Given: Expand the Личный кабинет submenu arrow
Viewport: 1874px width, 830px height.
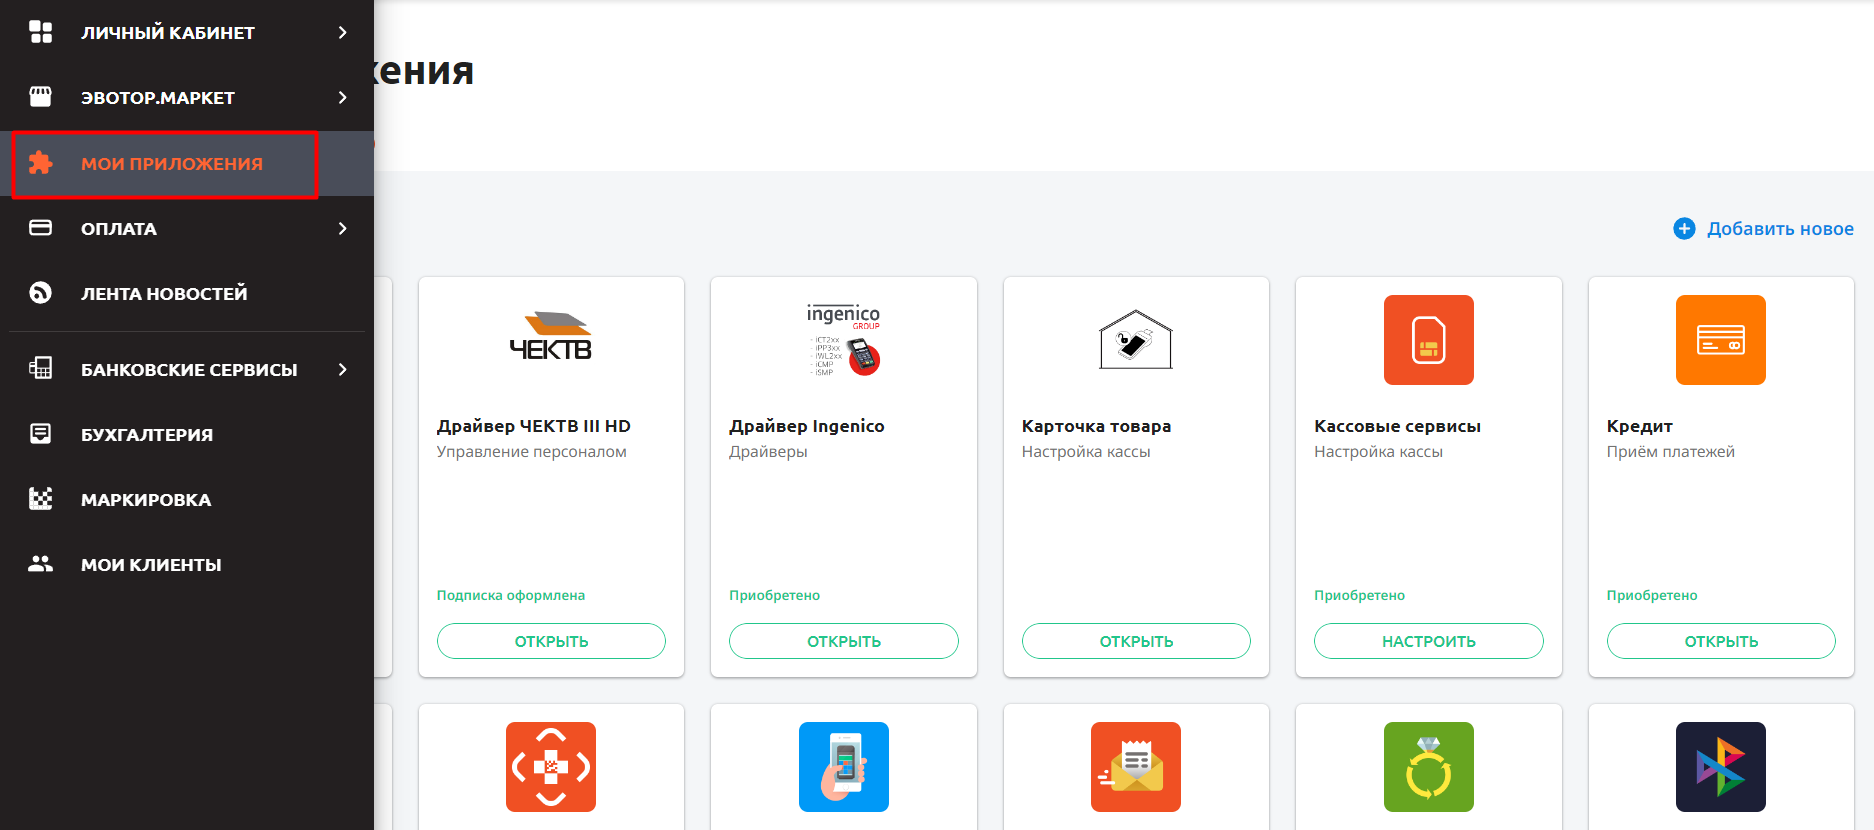Looking at the screenshot, I should click(x=343, y=32).
